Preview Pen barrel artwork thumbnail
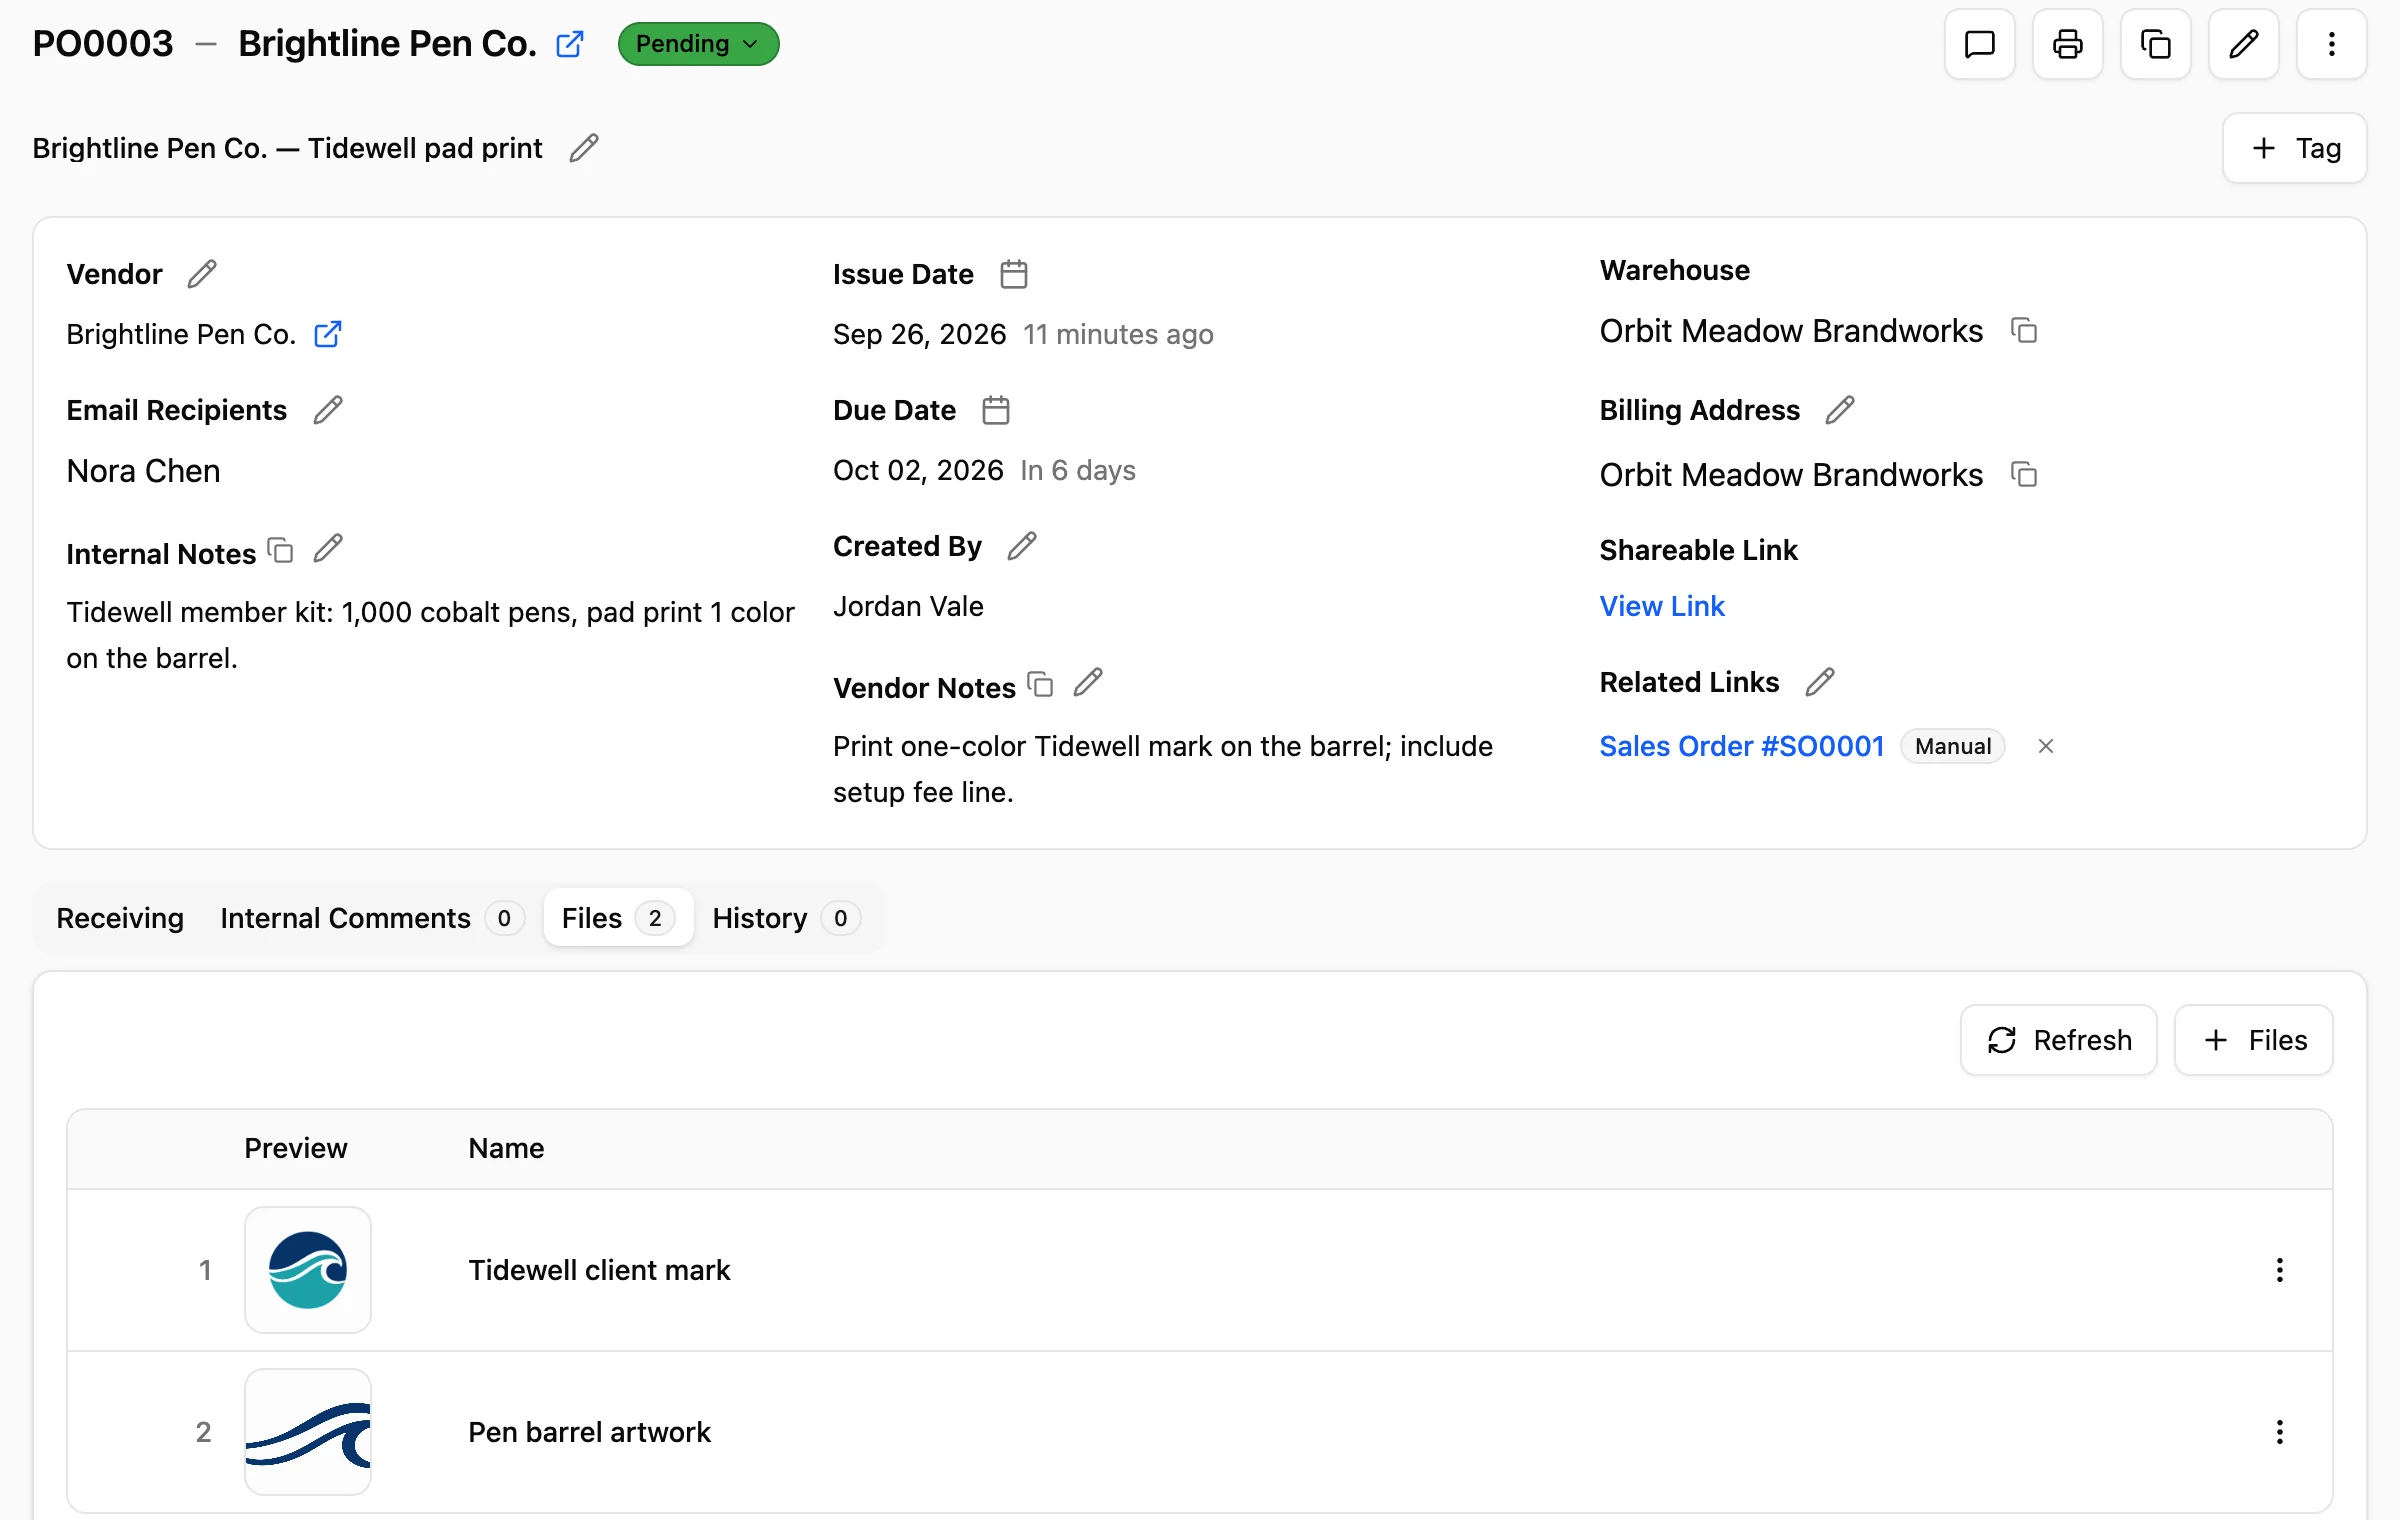Viewport: 2400px width, 1520px height. [308, 1432]
